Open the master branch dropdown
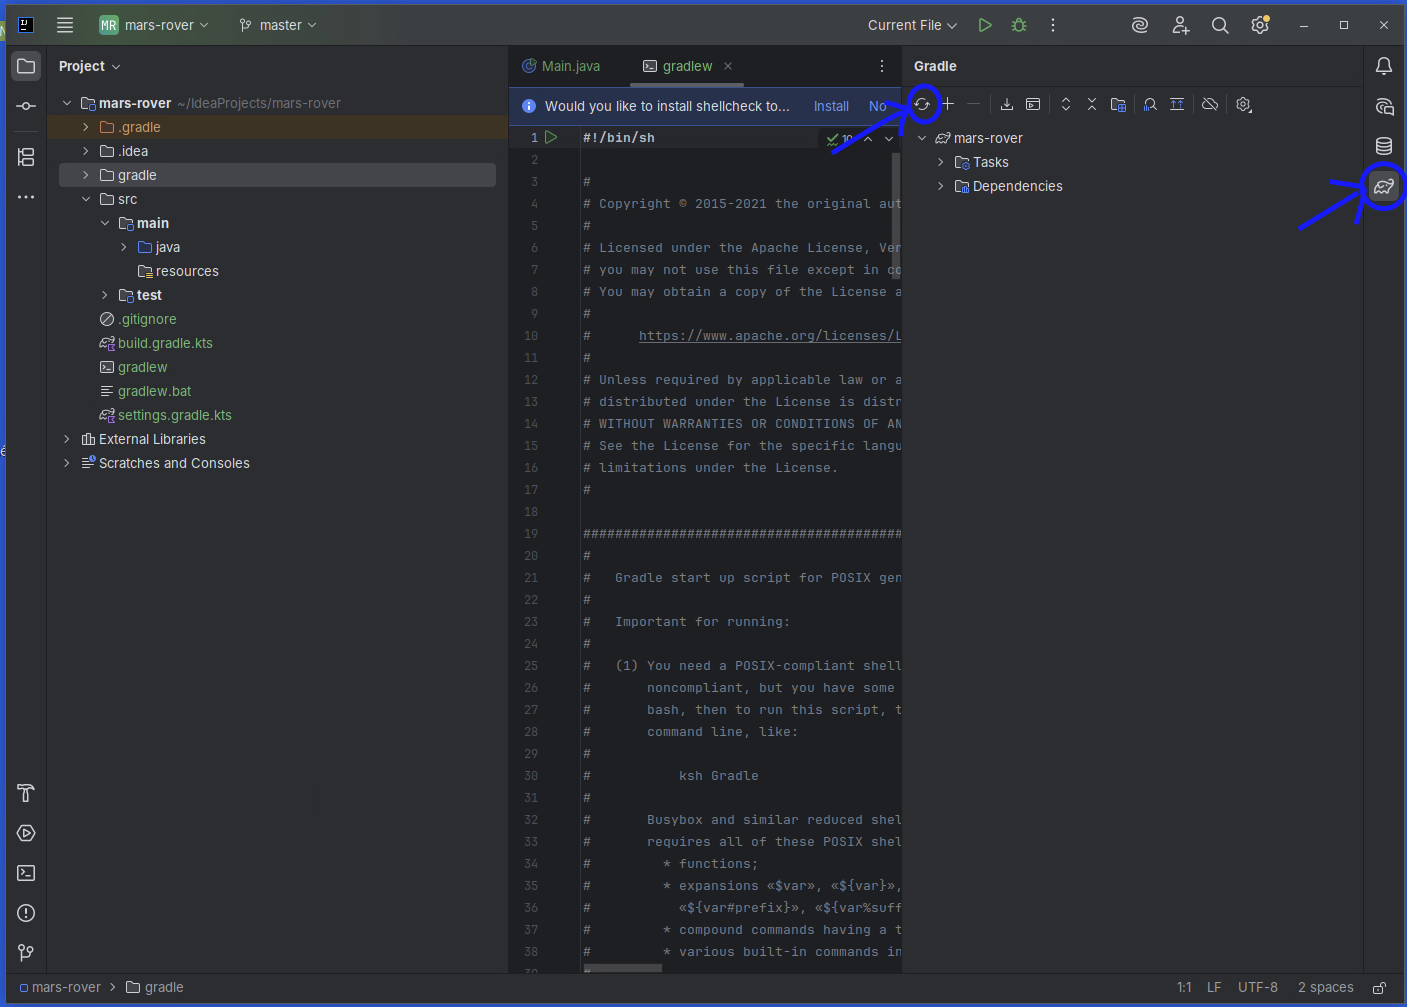Screen dimensions: 1407x1007 tap(278, 25)
